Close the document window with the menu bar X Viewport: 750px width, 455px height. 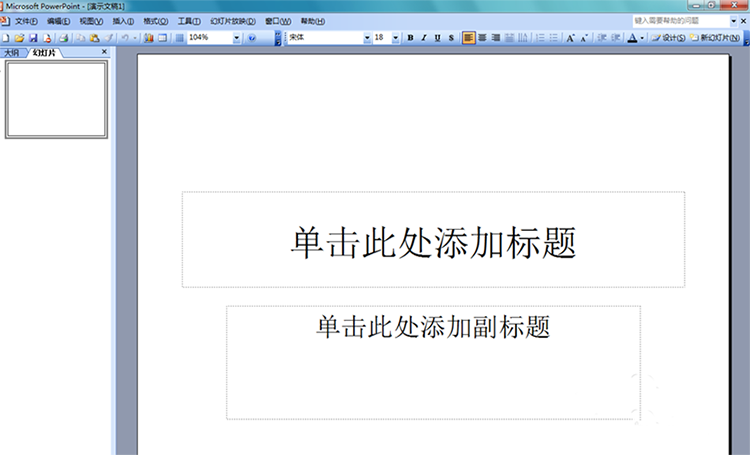pyautogui.click(x=743, y=21)
